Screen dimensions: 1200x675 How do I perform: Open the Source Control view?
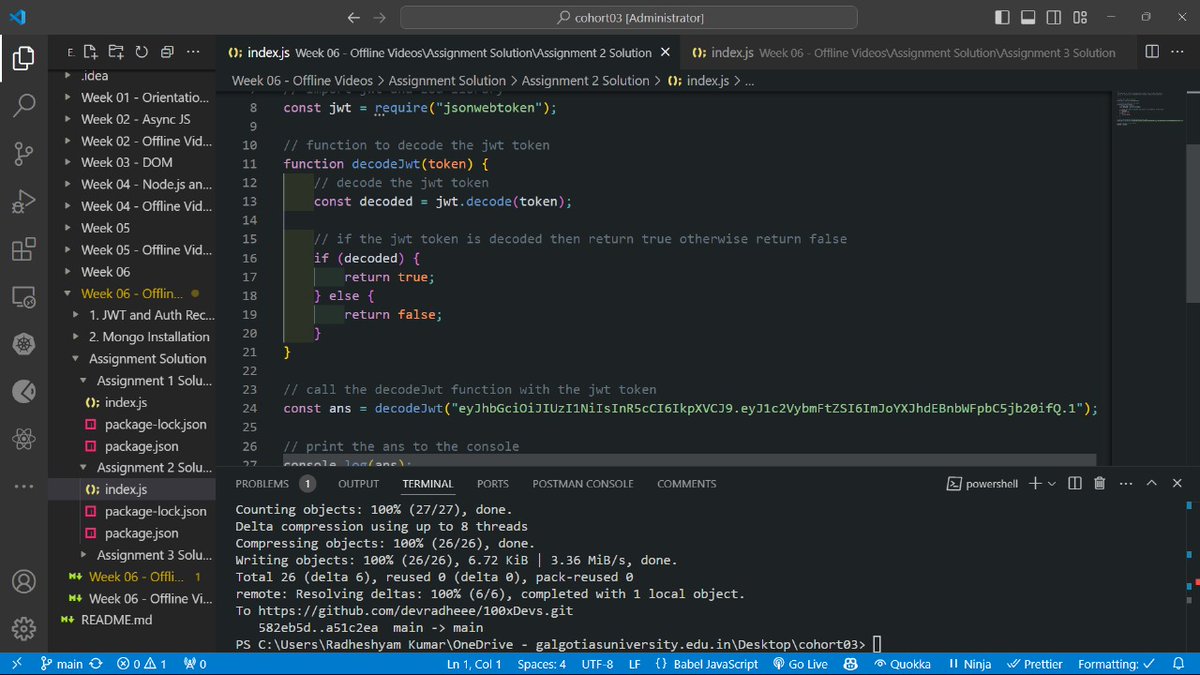click(24, 153)
